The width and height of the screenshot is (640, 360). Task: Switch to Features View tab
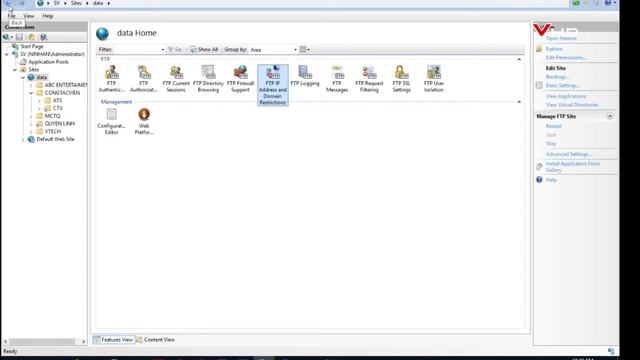[113, 340]
